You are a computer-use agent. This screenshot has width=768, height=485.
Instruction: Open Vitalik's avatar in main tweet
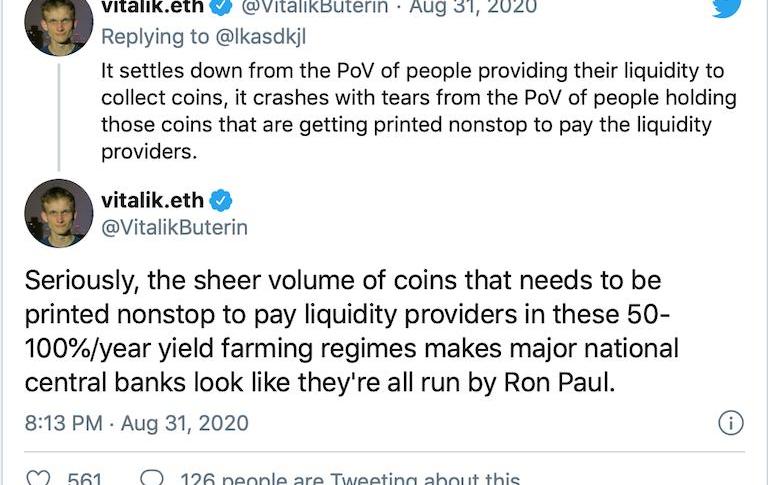click(59, 214)
